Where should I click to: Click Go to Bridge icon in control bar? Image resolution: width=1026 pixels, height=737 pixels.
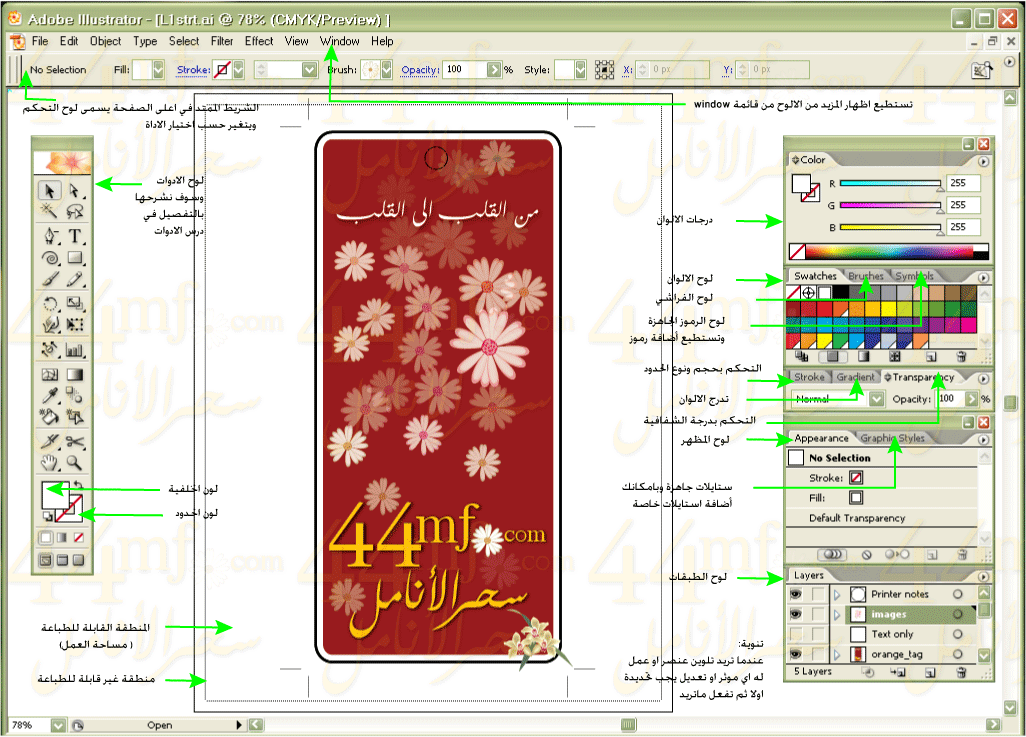(x=982, y=70)
